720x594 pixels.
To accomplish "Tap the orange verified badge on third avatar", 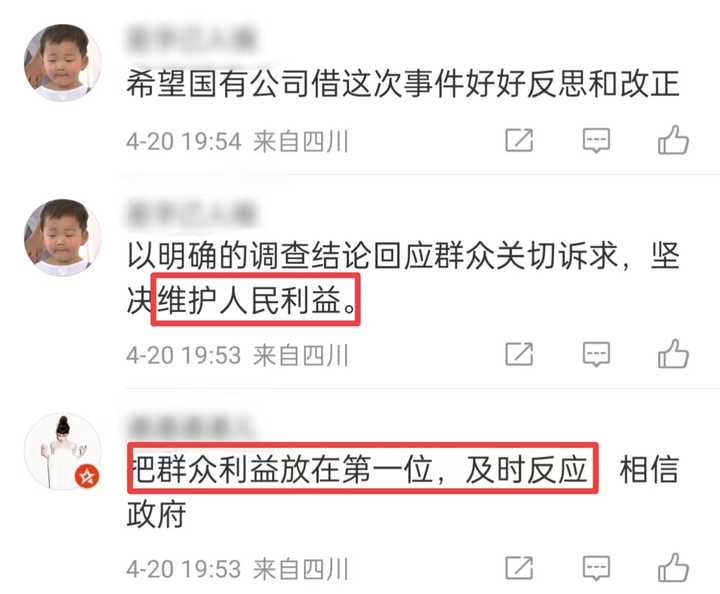I will pos(87,476).
